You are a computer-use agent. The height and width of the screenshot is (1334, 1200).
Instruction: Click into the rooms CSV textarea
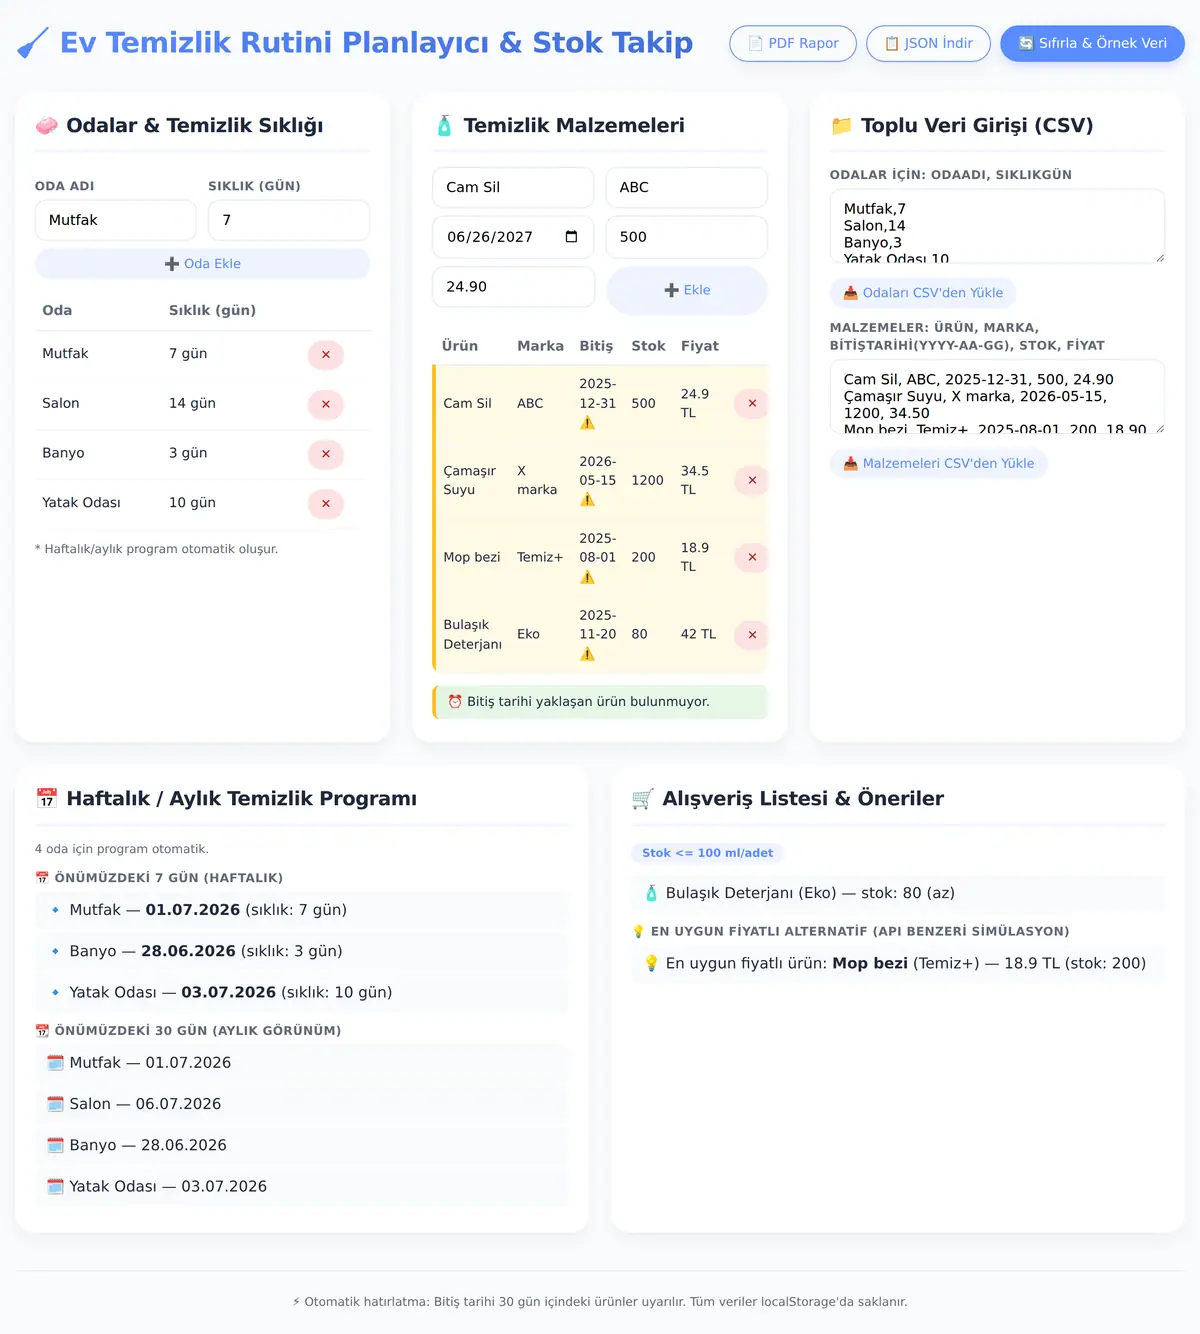997,226
